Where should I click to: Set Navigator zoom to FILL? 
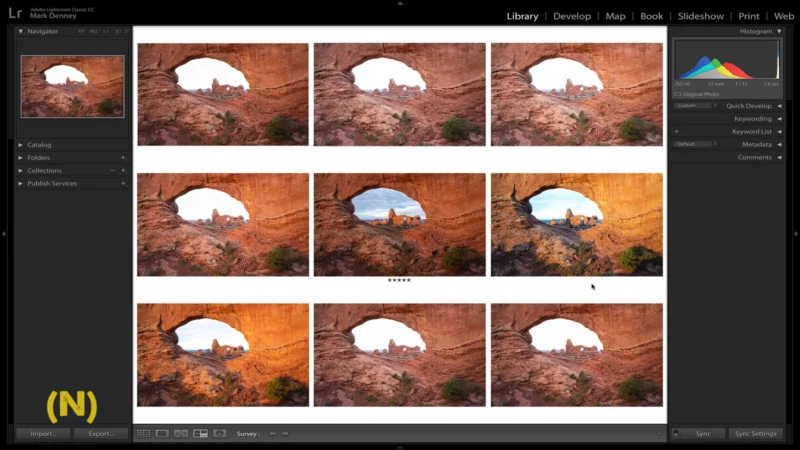pos(94,32)
